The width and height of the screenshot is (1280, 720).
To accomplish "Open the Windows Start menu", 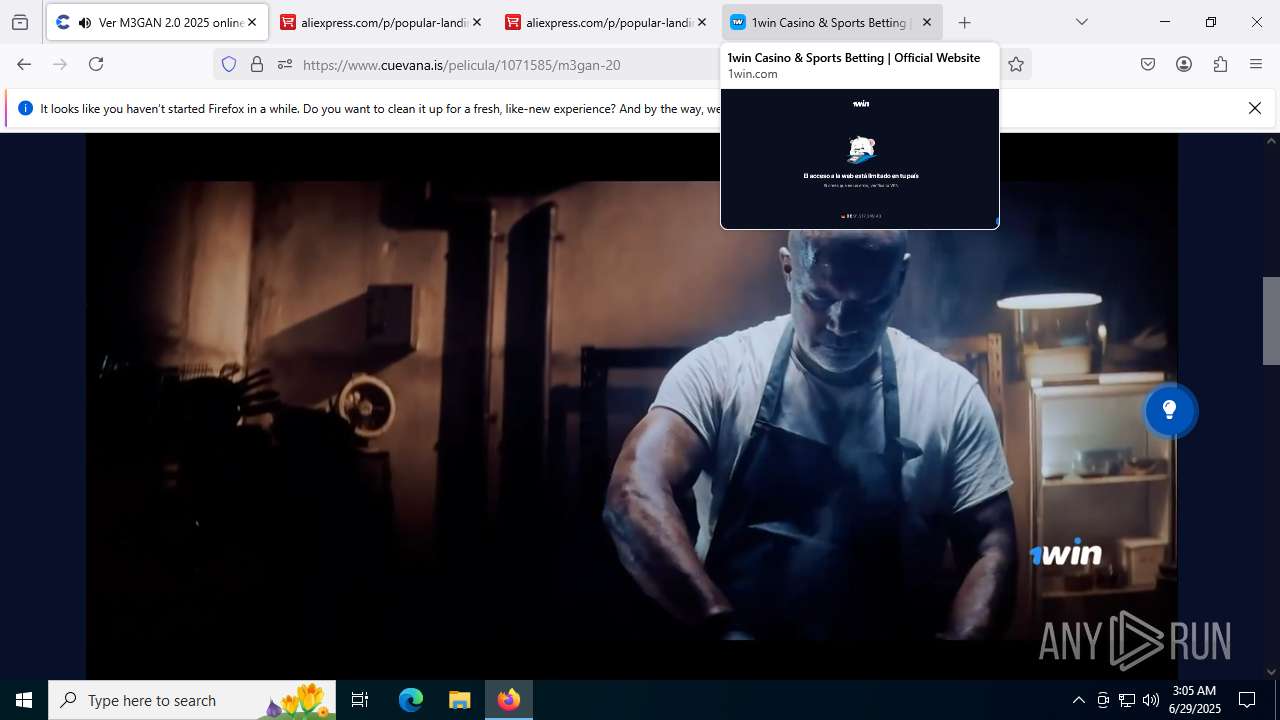I will tap(24, 700).
